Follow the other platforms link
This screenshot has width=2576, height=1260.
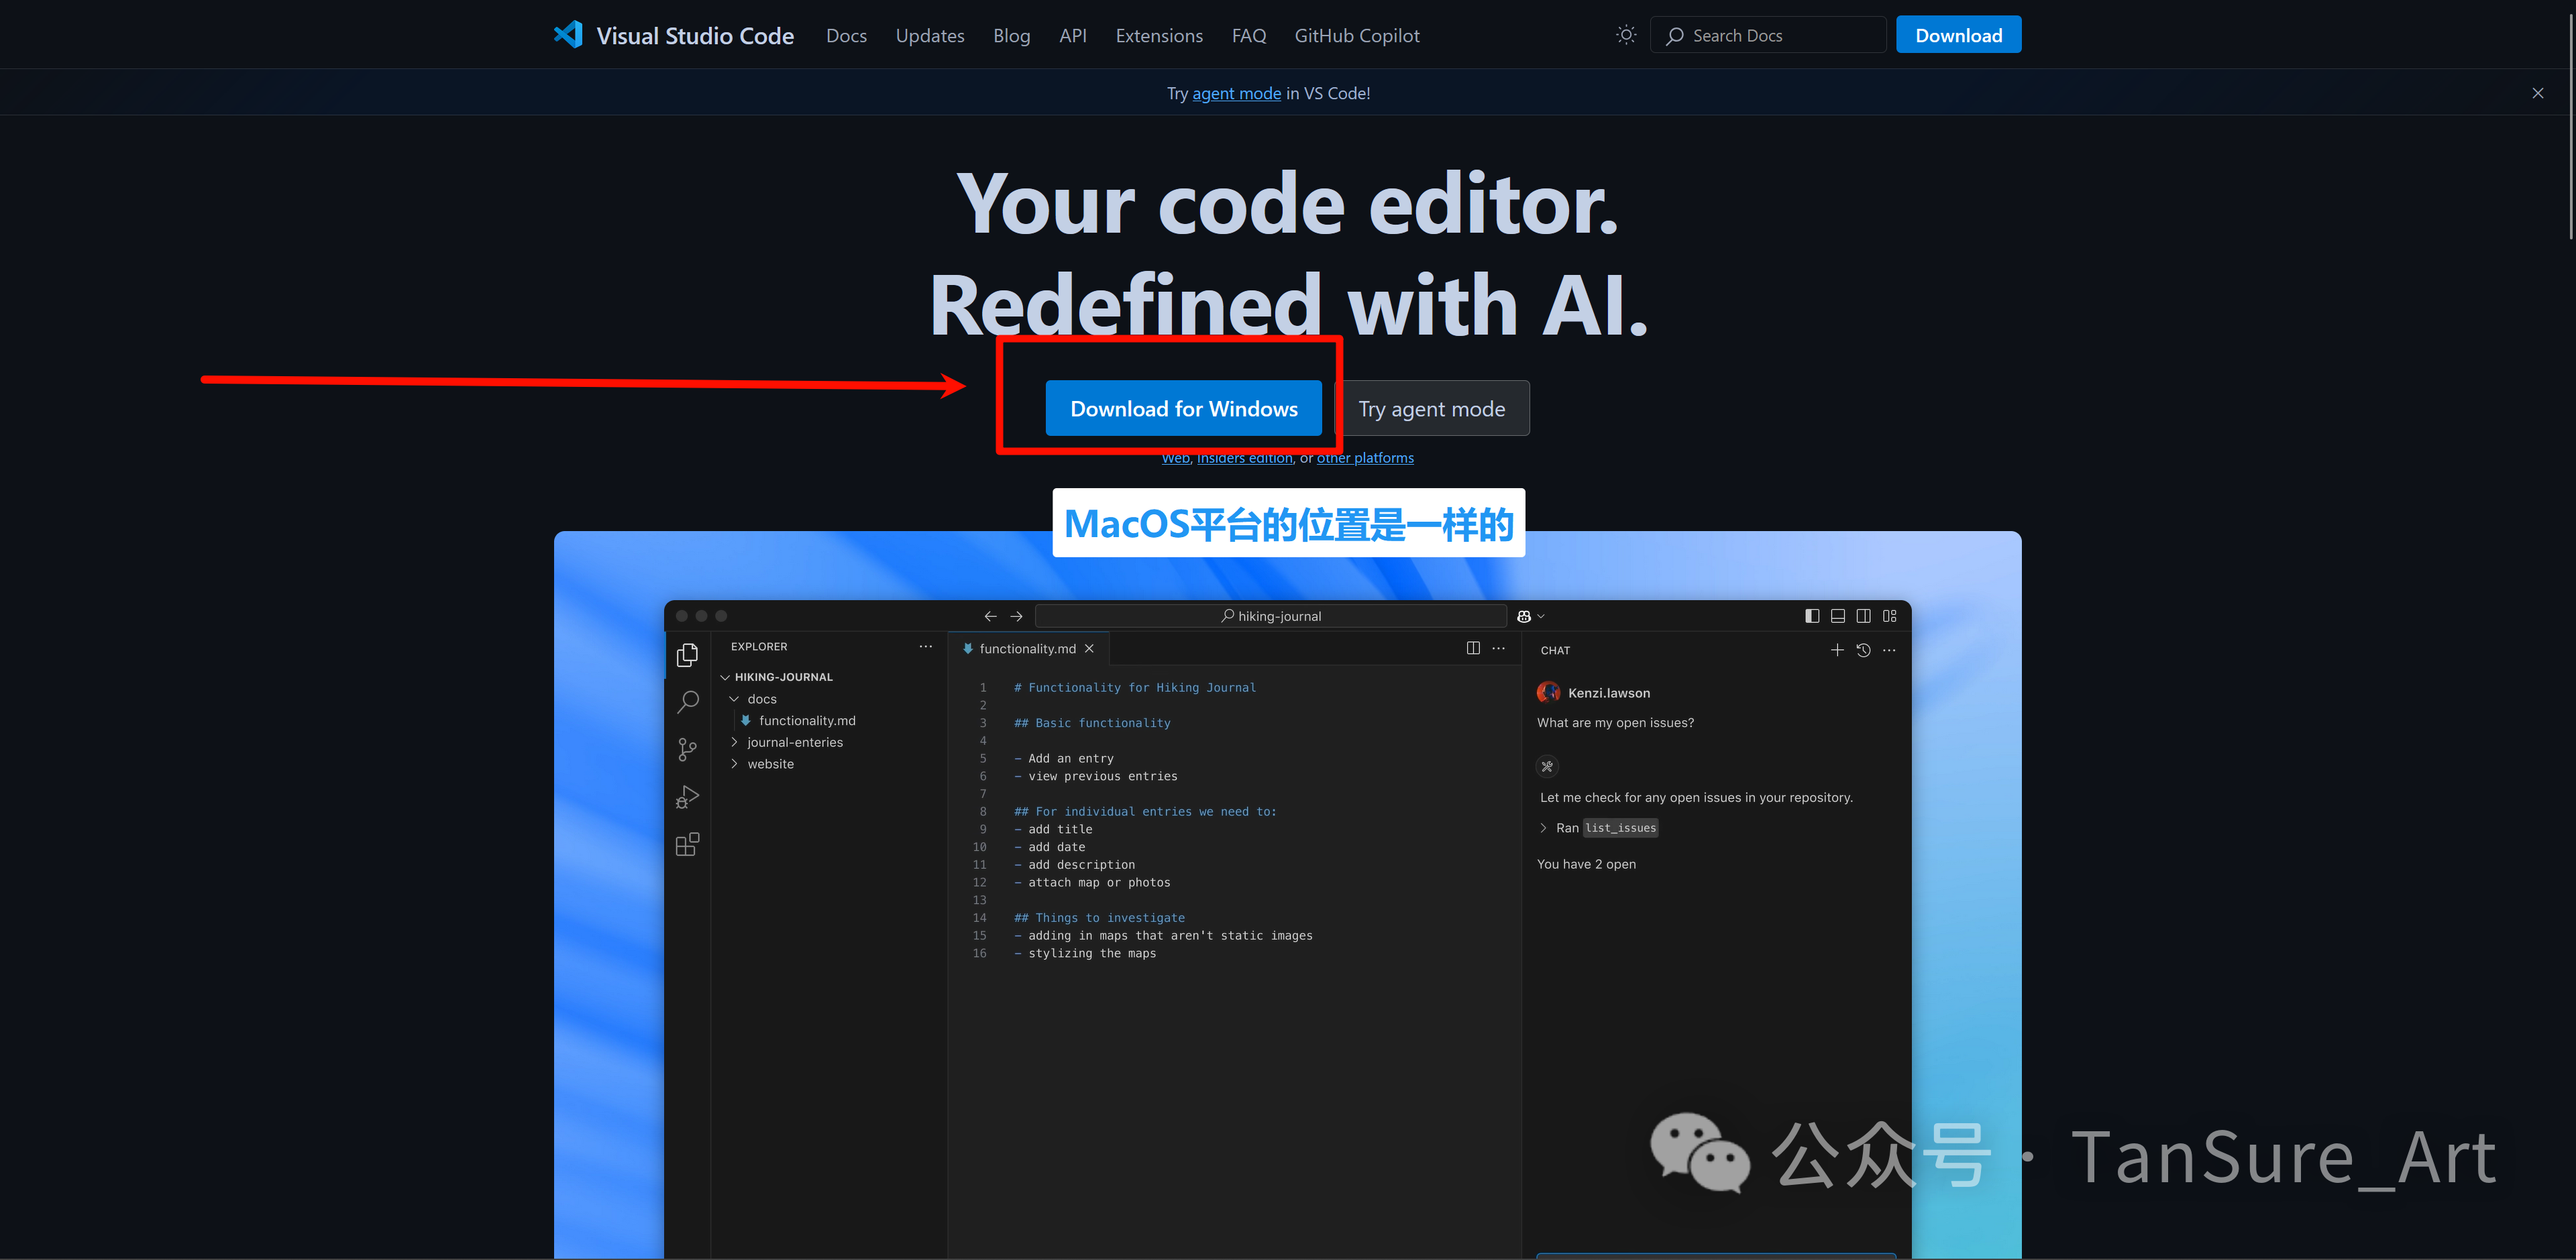(1365, 458)
